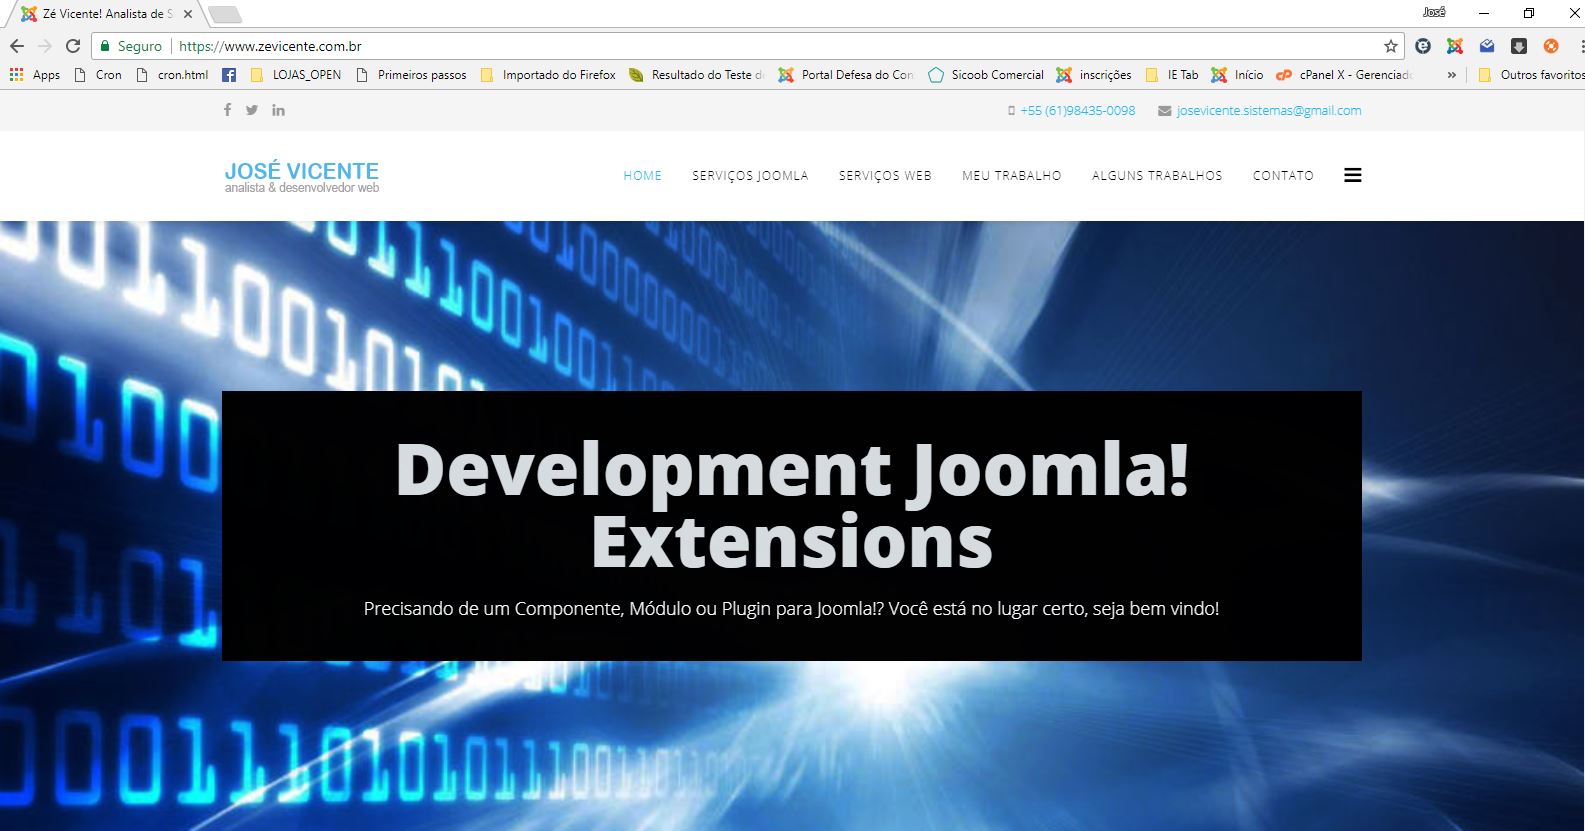
Task: Open the cron.html bookmark
Action: [x=172, y=75]
